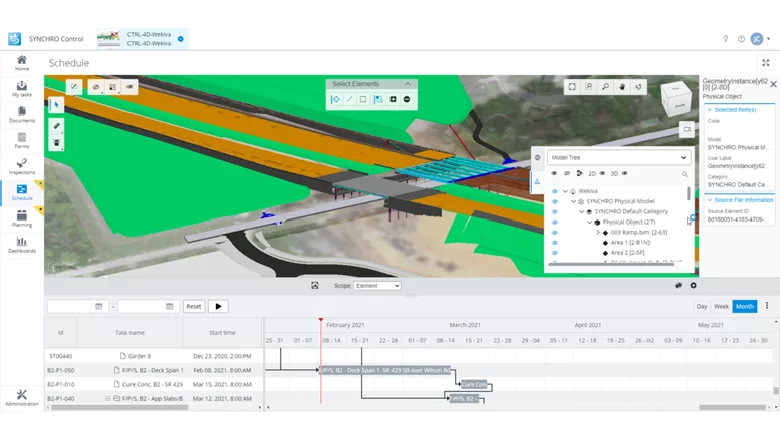
Task: Collapse SYNCHRO Default Category node
Action: point(582,212)
